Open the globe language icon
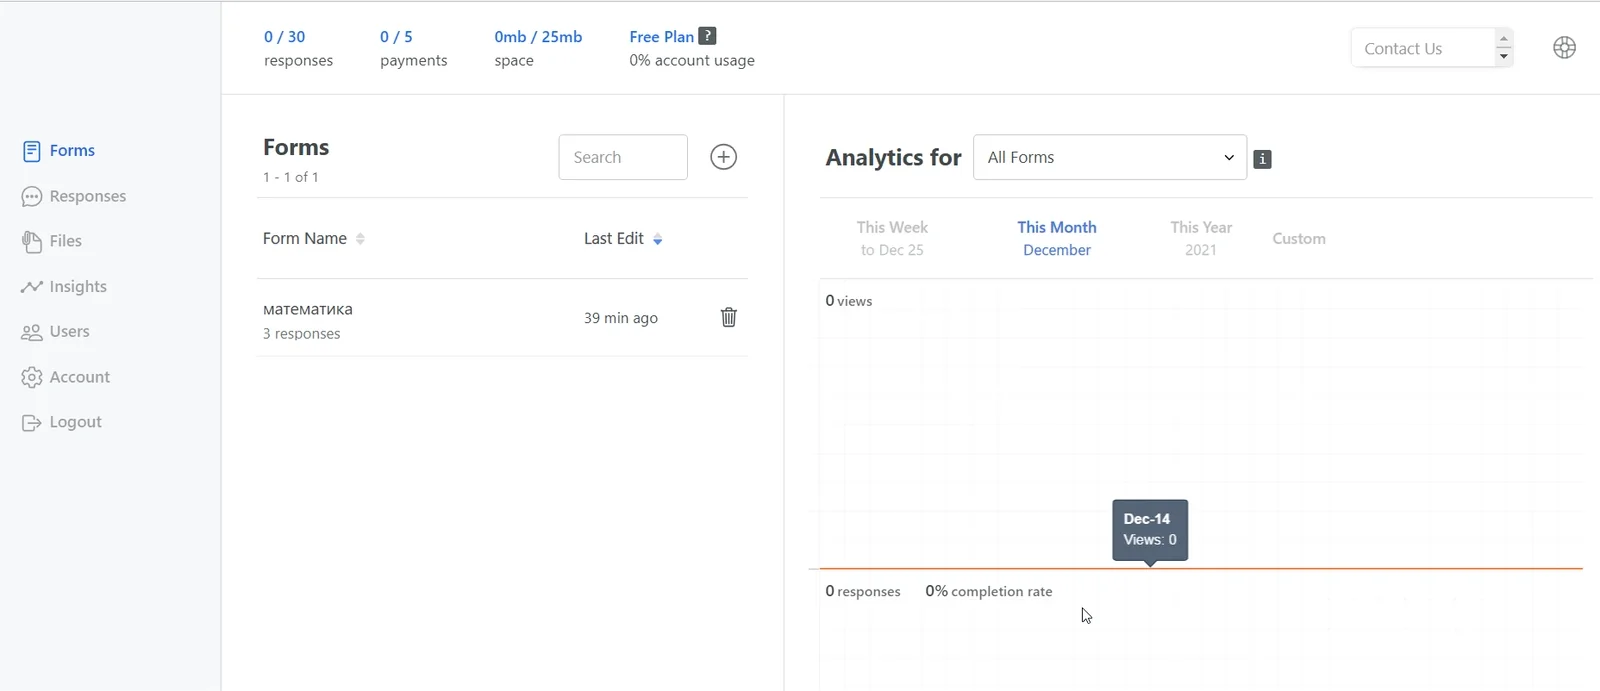This screenshot has height=691, width=1600. [1565, 48]
